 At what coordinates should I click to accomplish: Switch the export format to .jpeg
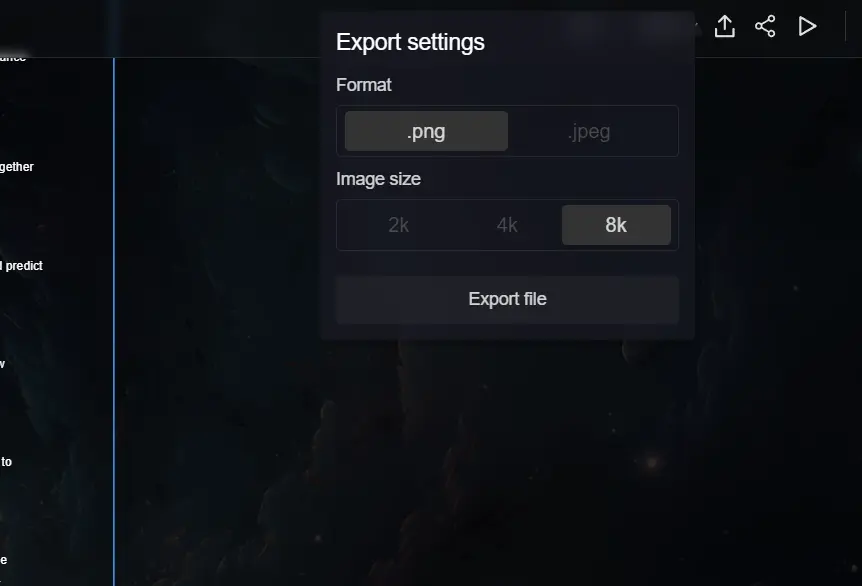[x=588, y=130]
